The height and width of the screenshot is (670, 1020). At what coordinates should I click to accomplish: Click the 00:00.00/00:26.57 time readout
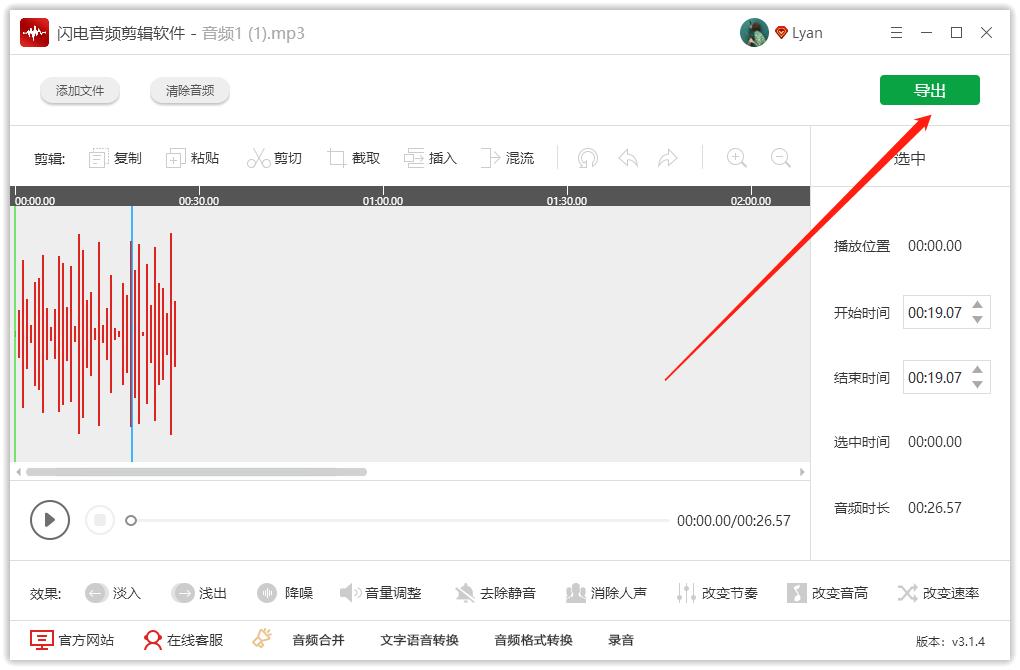[734, 521]
